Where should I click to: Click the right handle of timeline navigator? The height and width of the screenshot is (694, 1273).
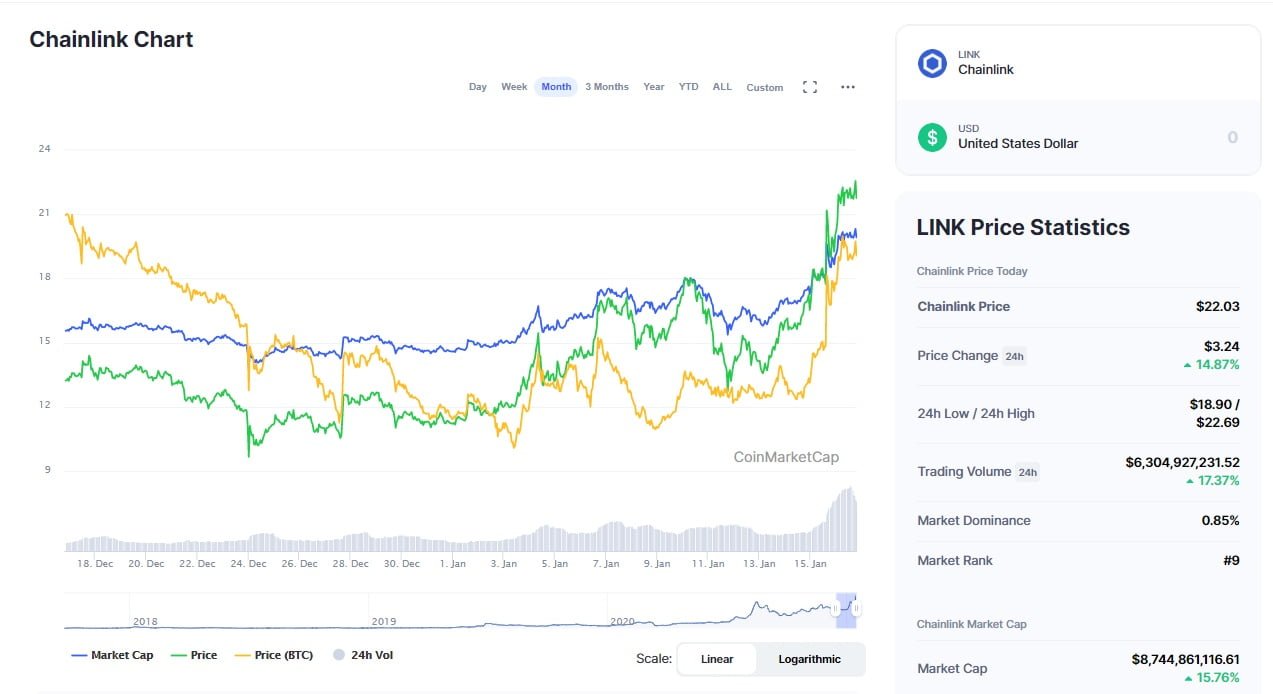tap(856, 608)
